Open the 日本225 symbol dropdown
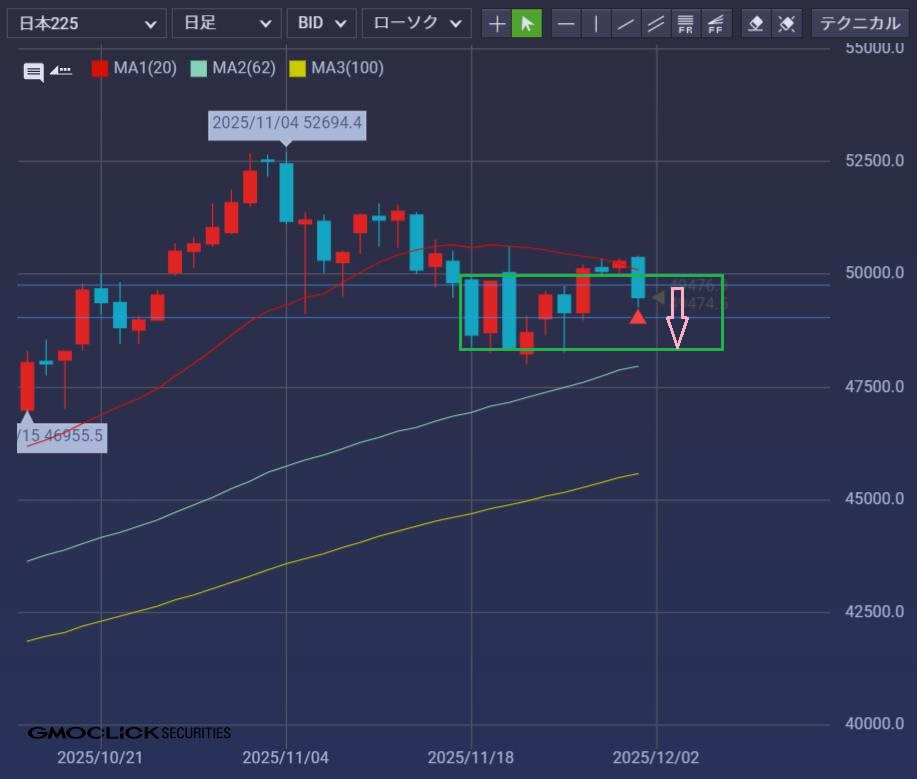 tap(86, 23)
